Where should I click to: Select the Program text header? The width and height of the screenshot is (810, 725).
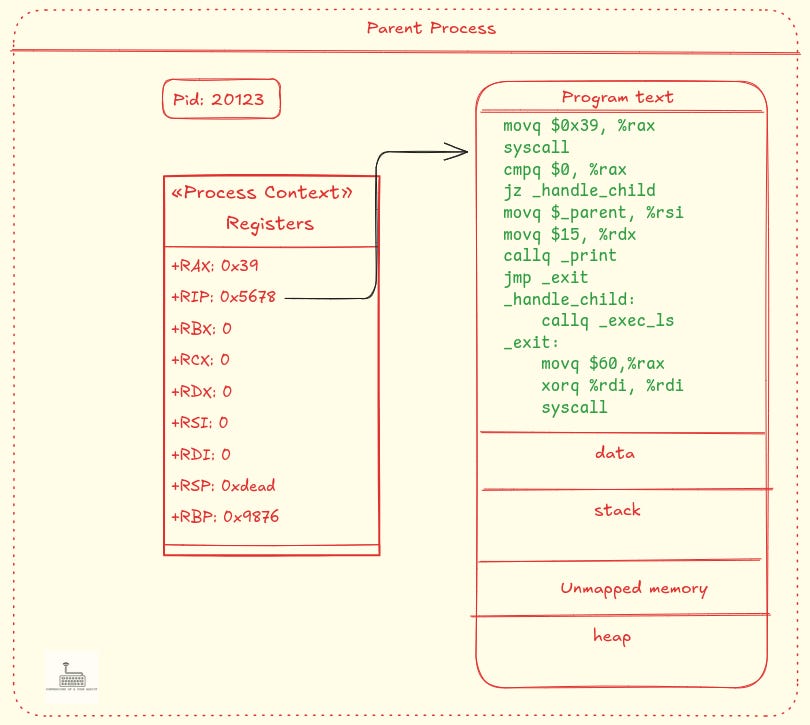coord(615,97)
